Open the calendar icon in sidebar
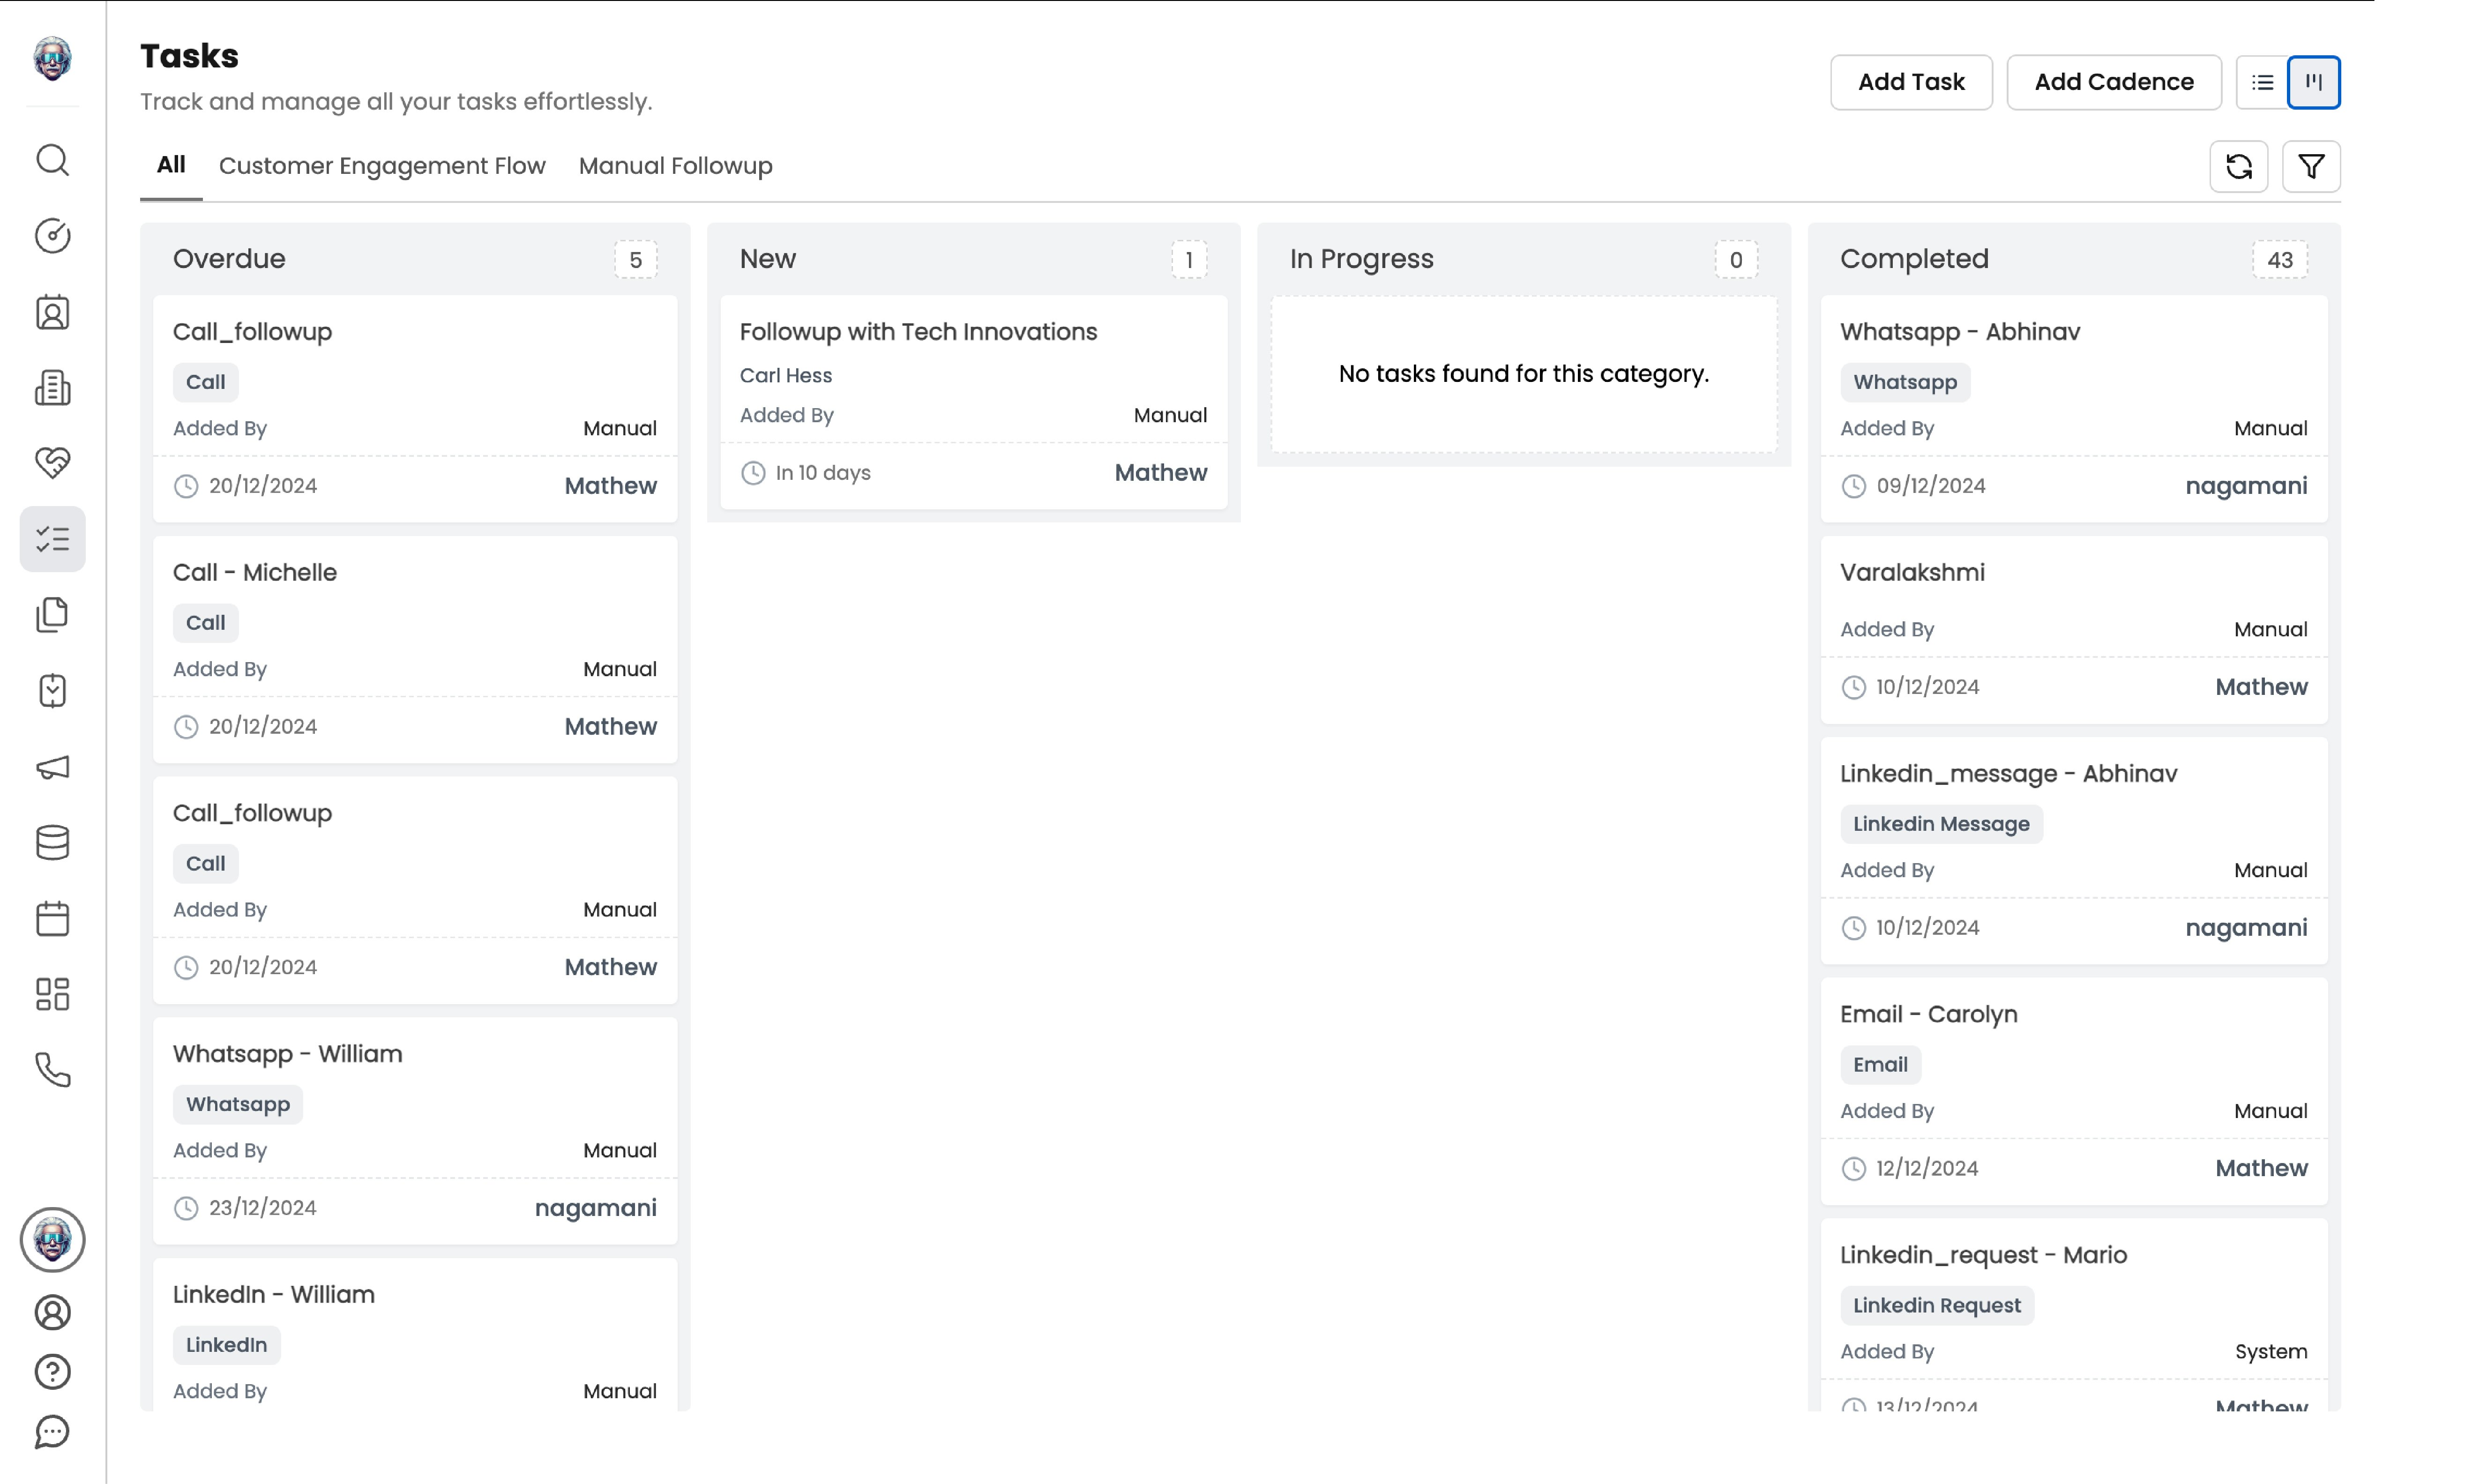This screenshot has width=2480, height=1484. coord(52,918)
